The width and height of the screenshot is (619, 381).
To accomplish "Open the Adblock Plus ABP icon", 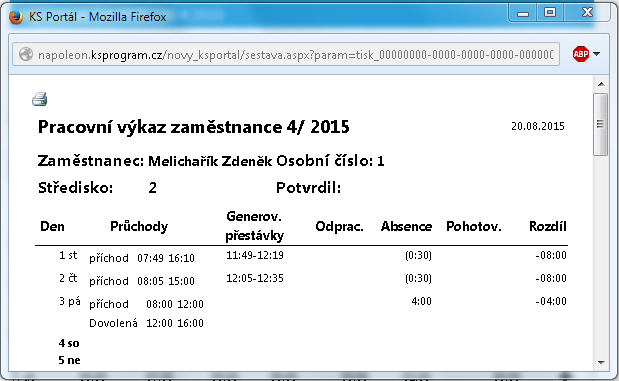I will 581,54.
